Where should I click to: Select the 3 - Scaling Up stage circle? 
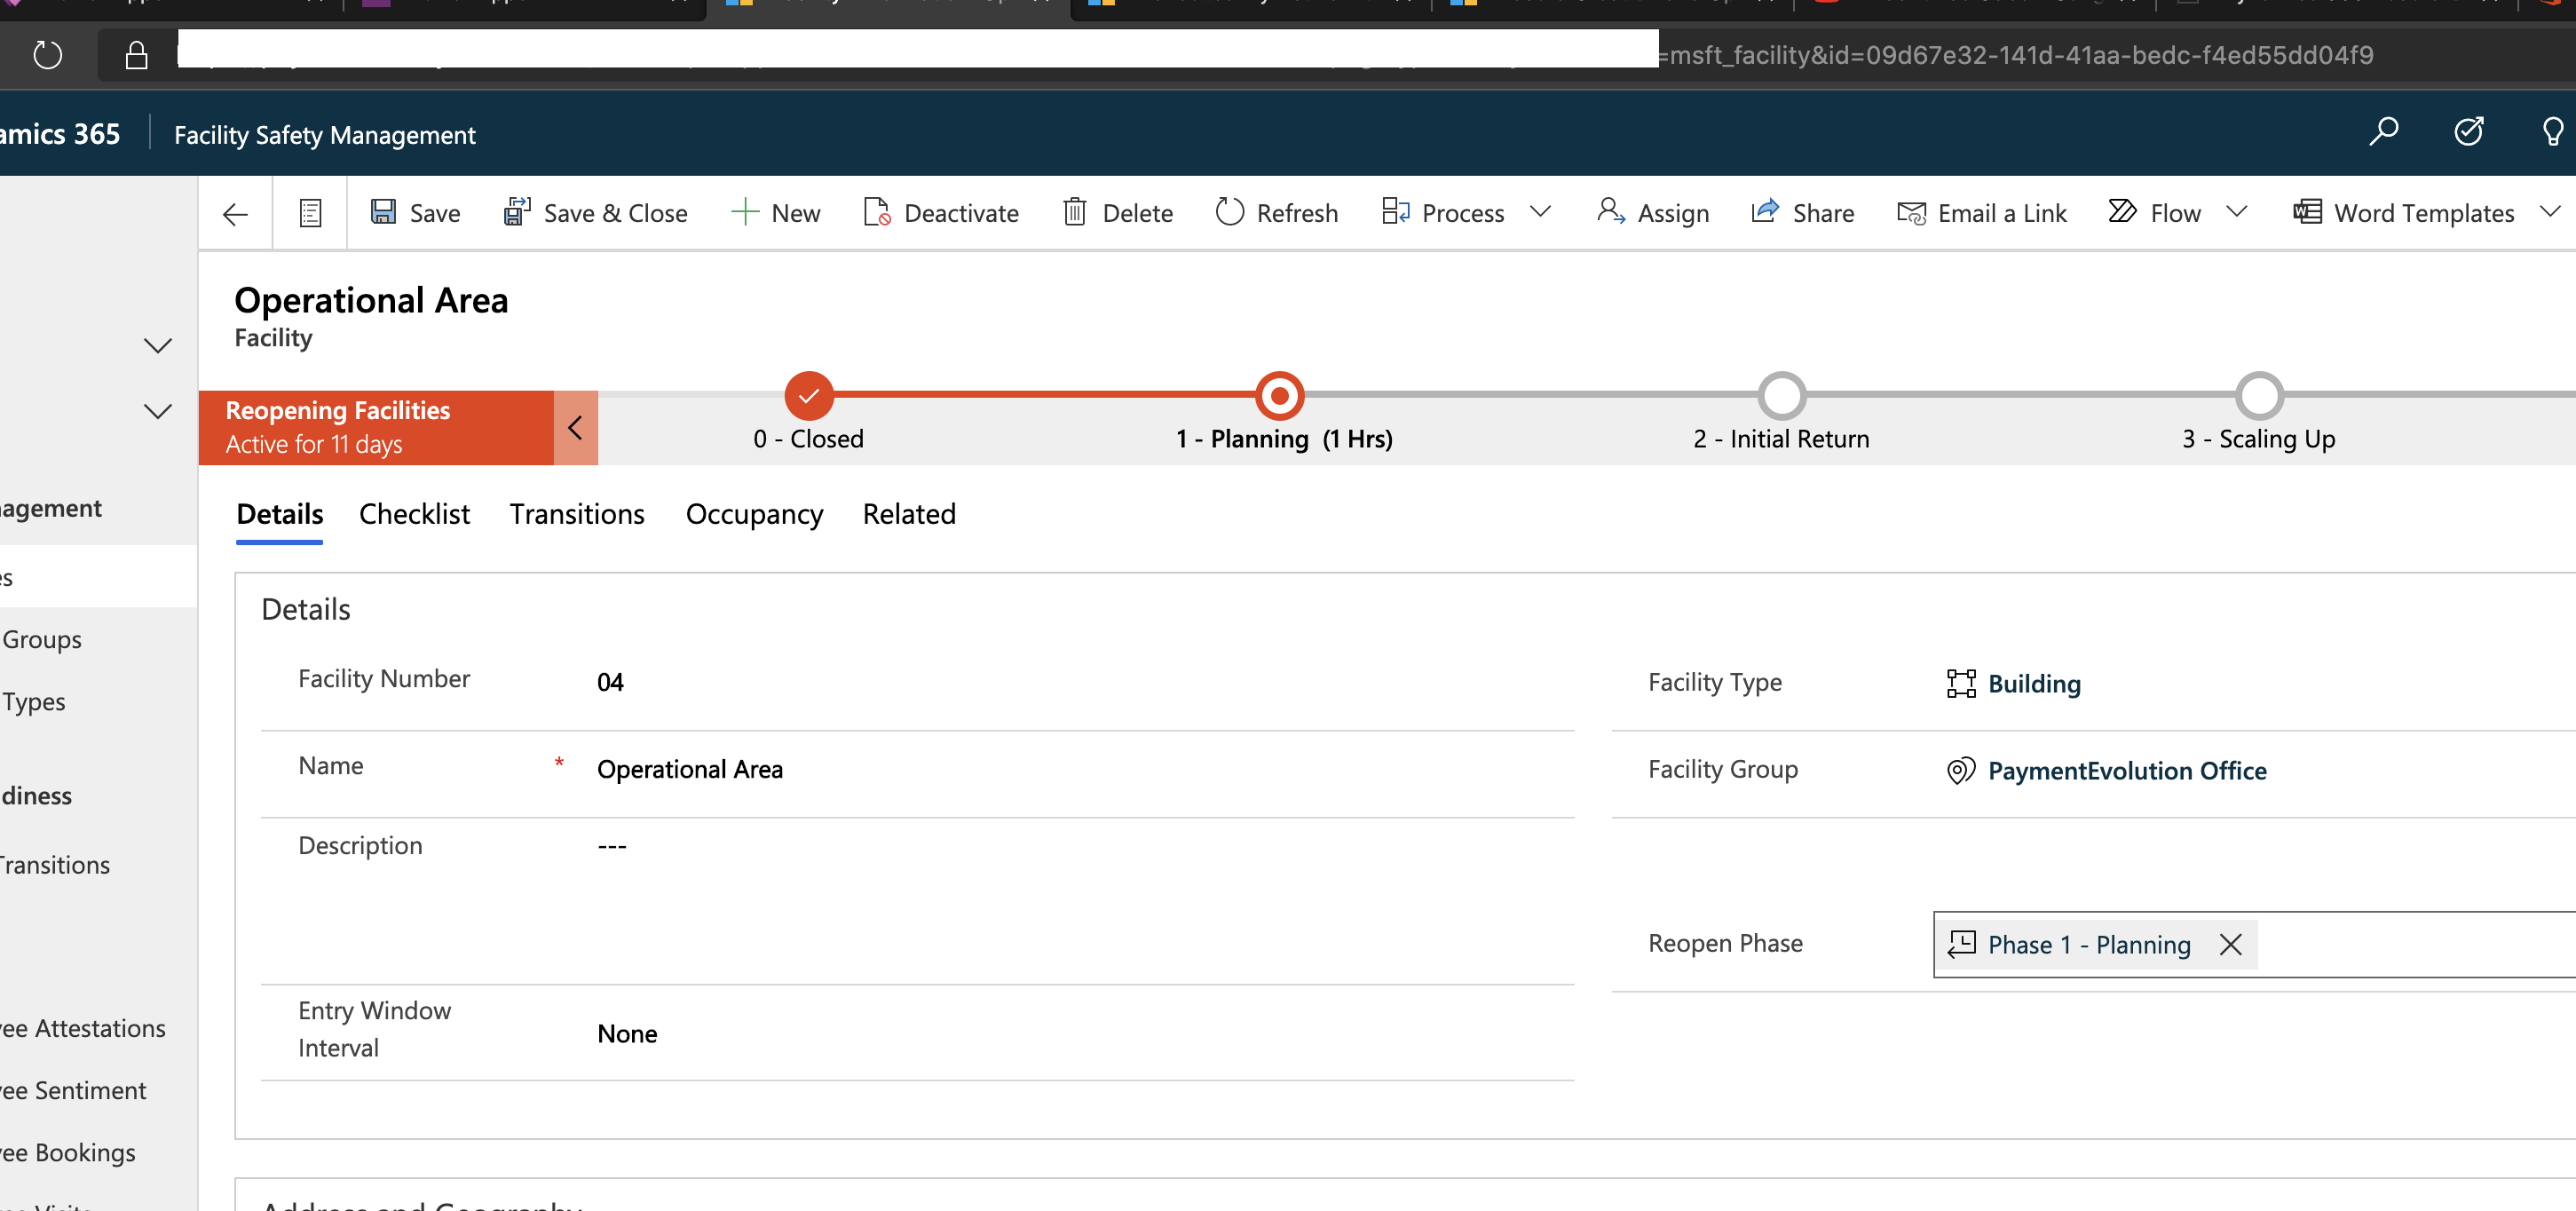coord(2258,396)
